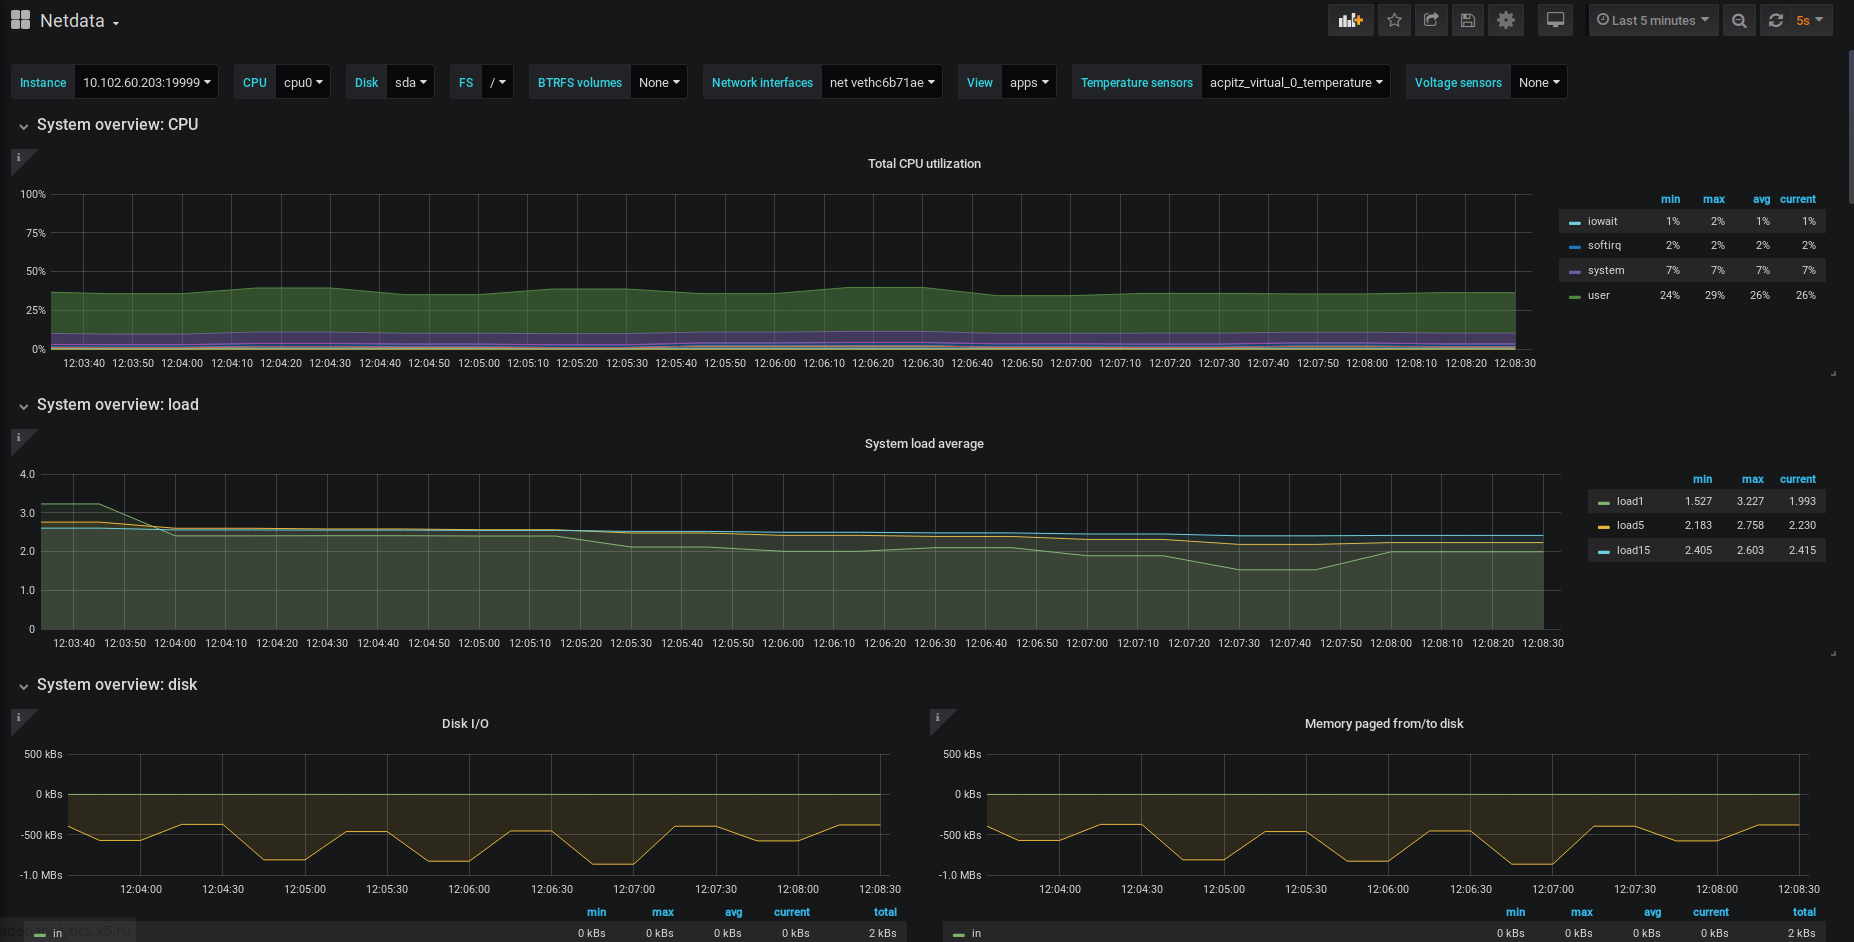The width and height of the screenshot is (1854, 942).
Task: Toggle the system series in legend
Action: point(1606,270)
